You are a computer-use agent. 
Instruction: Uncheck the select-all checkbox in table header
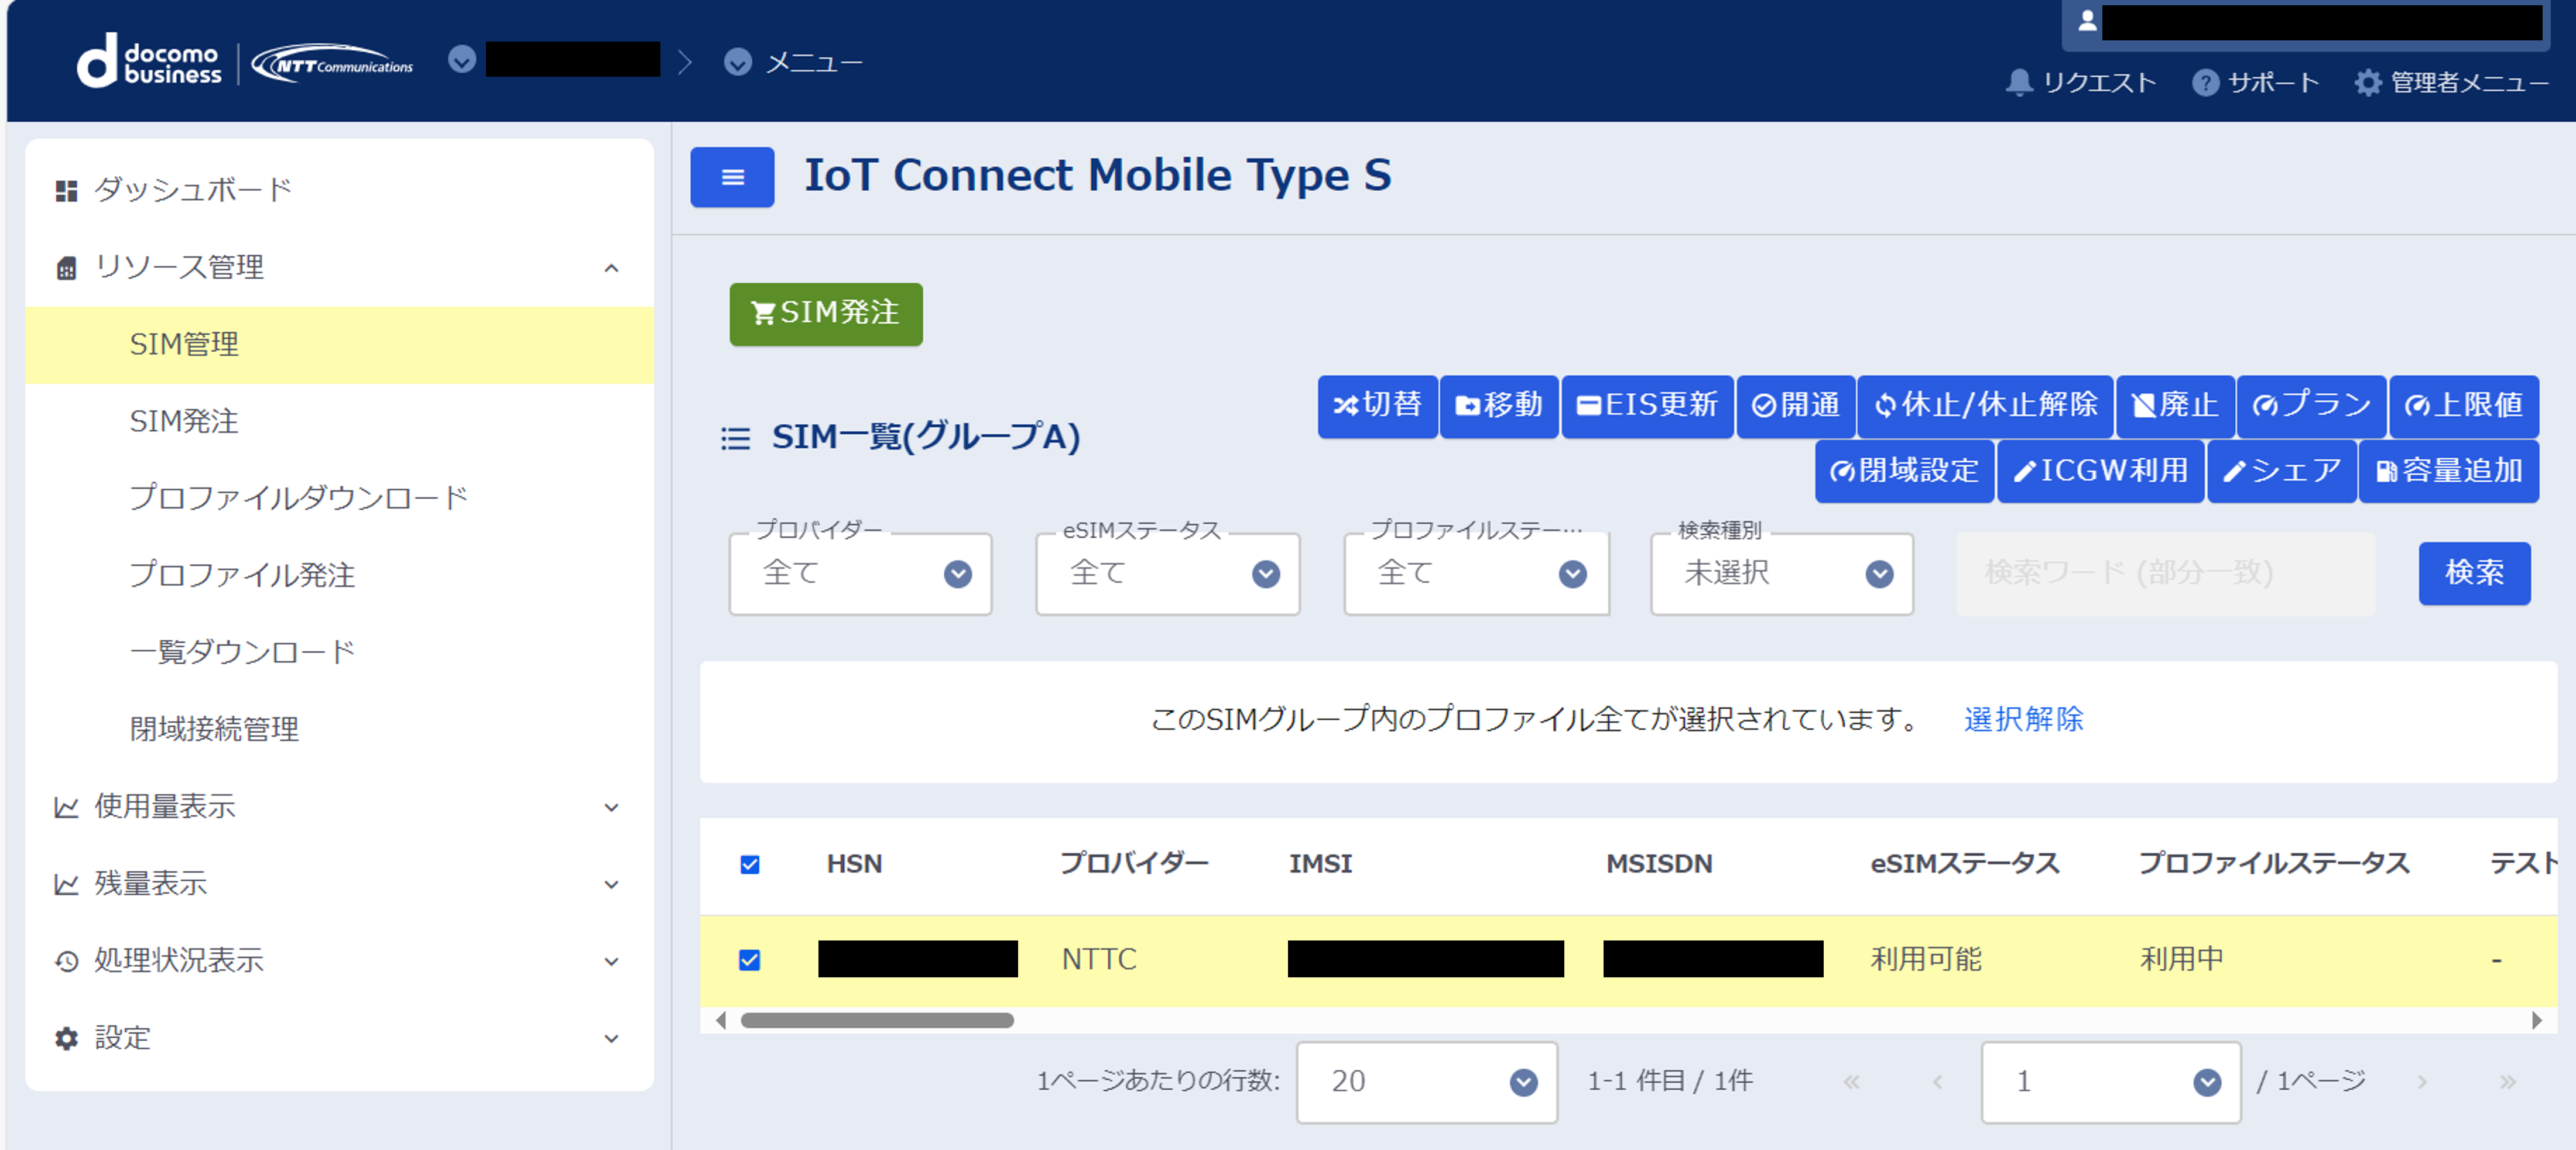coord(749,864)
